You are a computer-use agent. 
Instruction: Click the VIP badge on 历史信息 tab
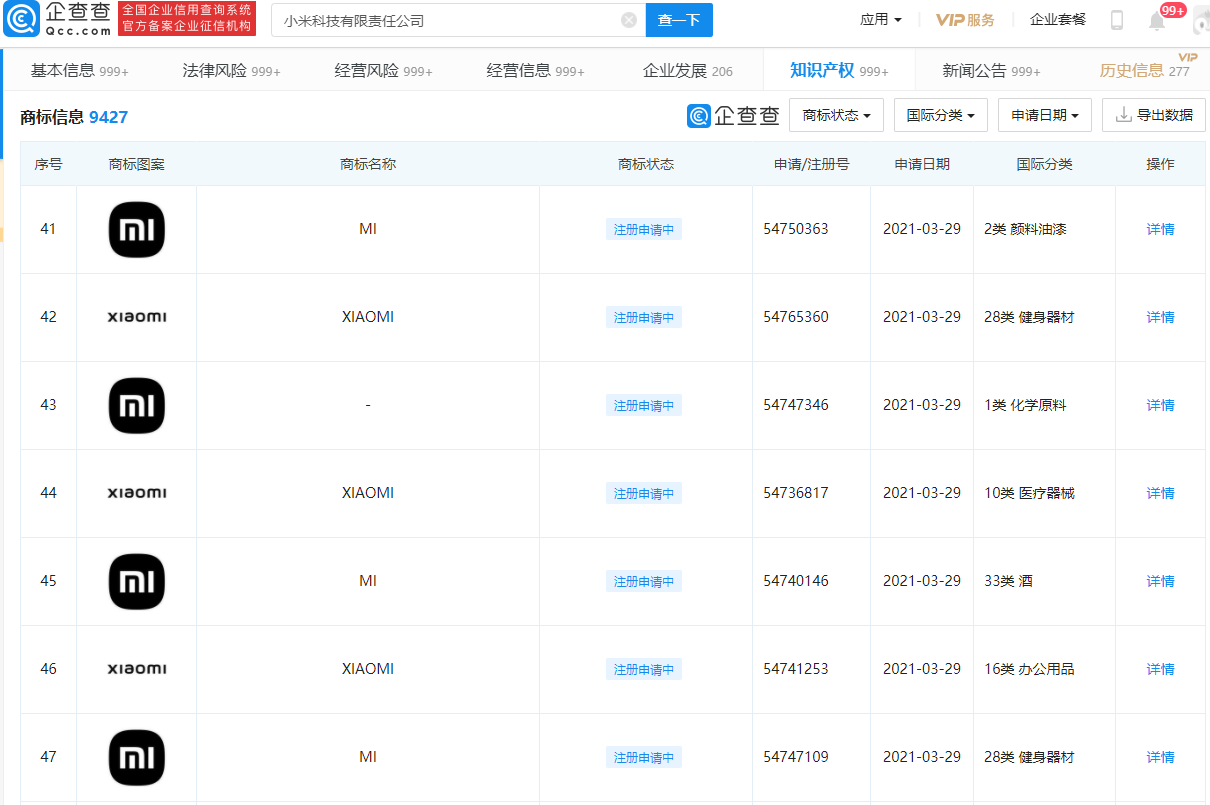coord(1186,58)
